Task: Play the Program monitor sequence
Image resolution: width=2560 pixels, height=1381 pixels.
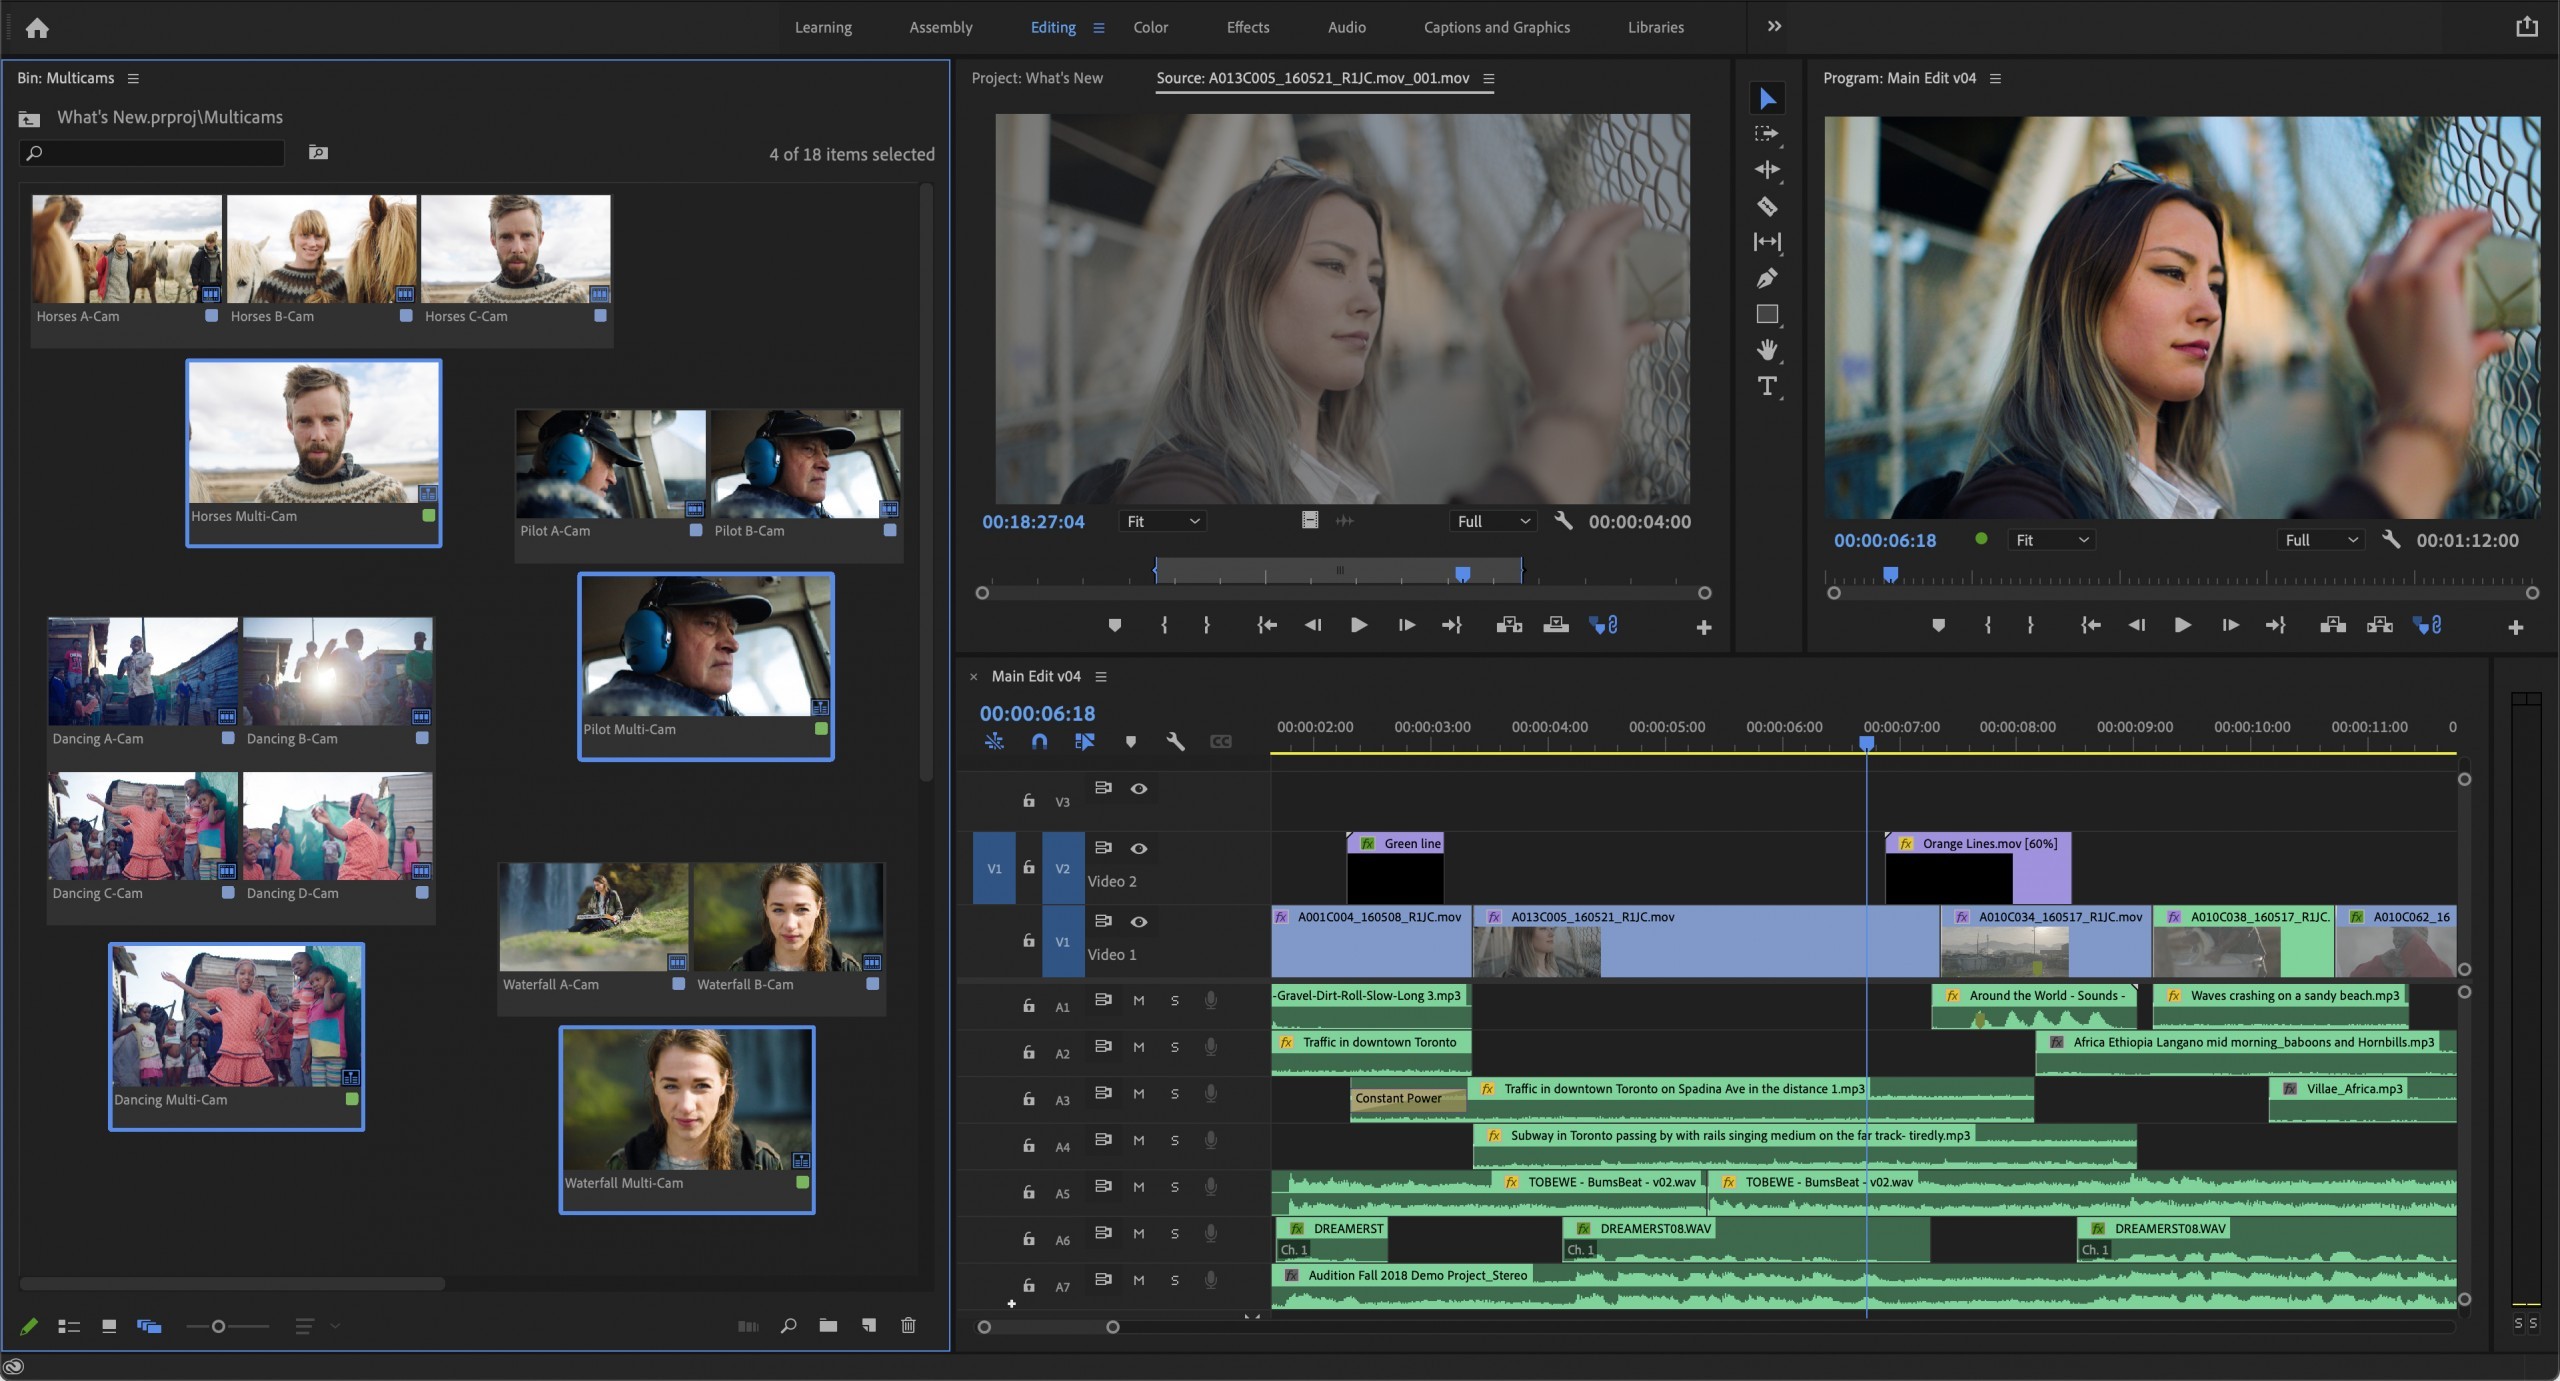Action: pos(2182,625)
